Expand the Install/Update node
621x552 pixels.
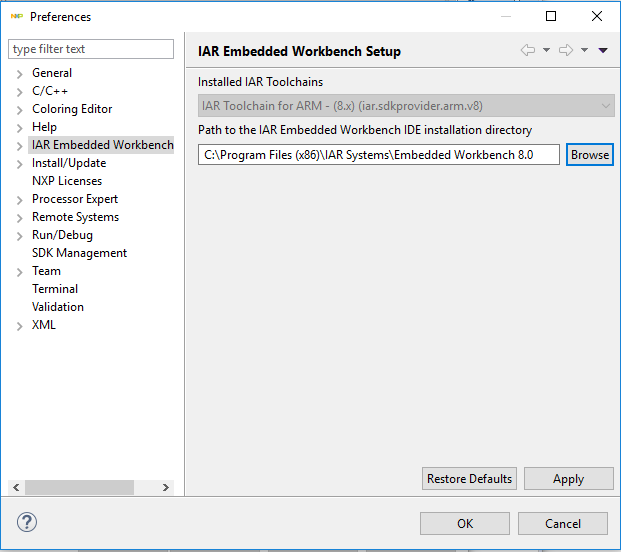[x=19, y=164]
